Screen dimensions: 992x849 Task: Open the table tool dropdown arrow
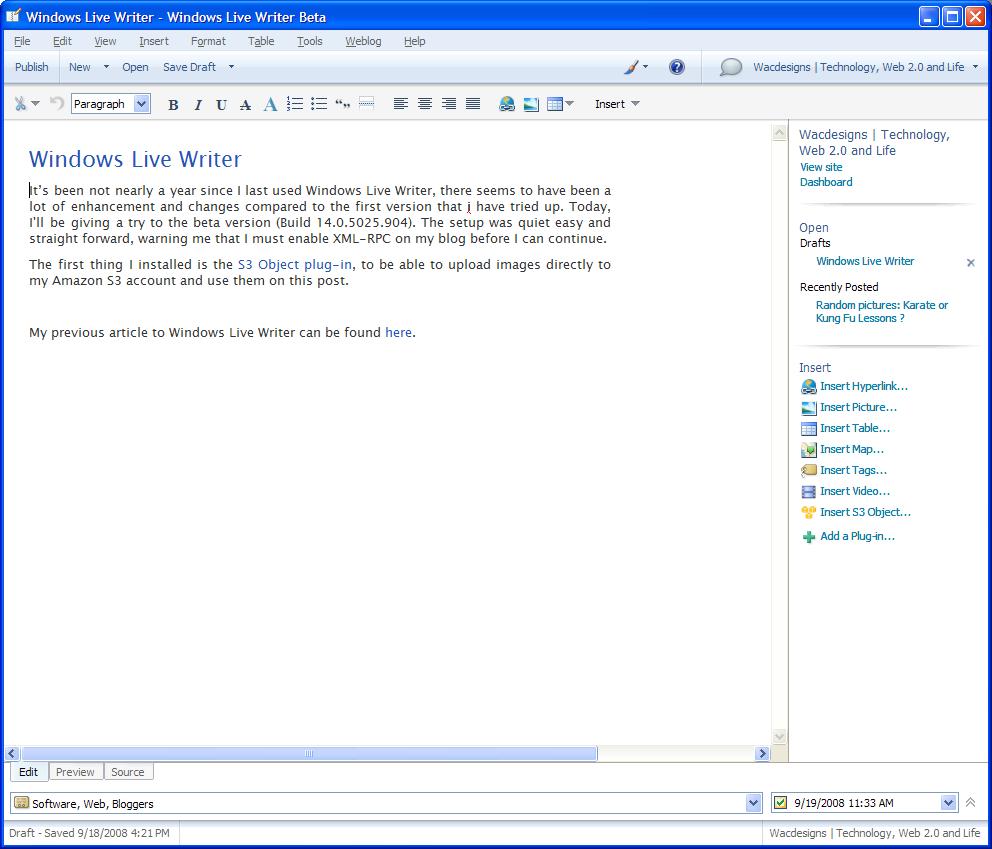click(569, 104)
